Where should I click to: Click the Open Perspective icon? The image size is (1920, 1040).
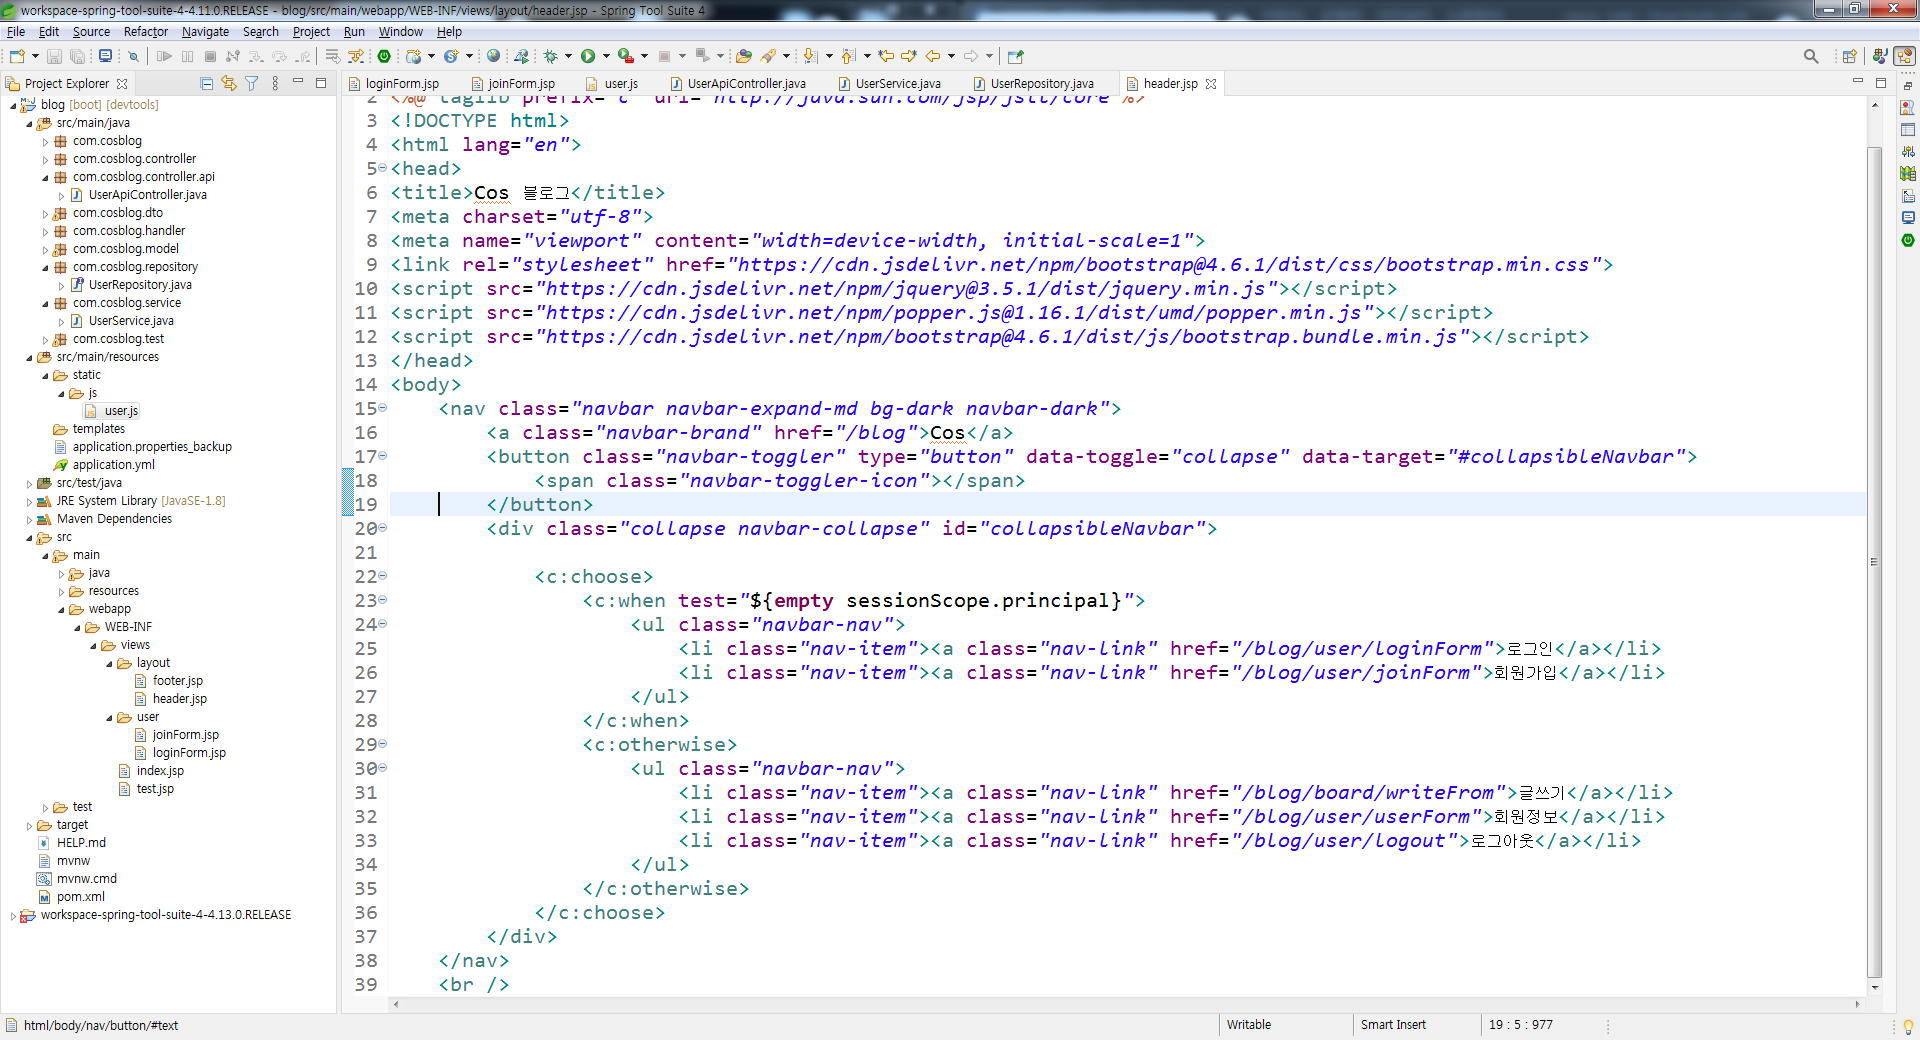coord(1849,56)
